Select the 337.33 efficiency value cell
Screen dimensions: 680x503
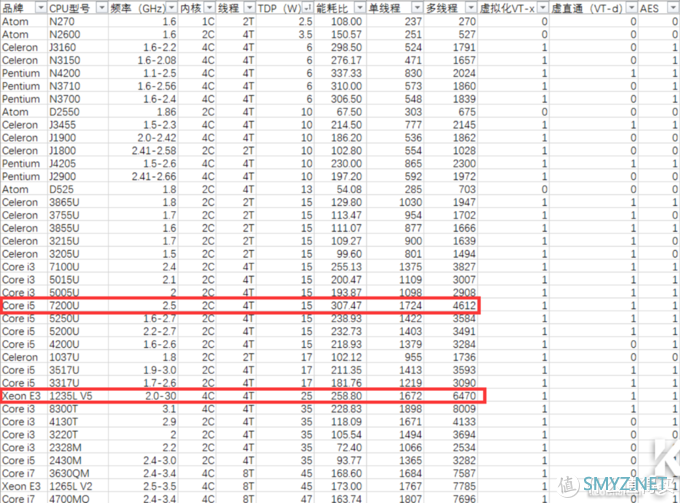coord(340,73)
